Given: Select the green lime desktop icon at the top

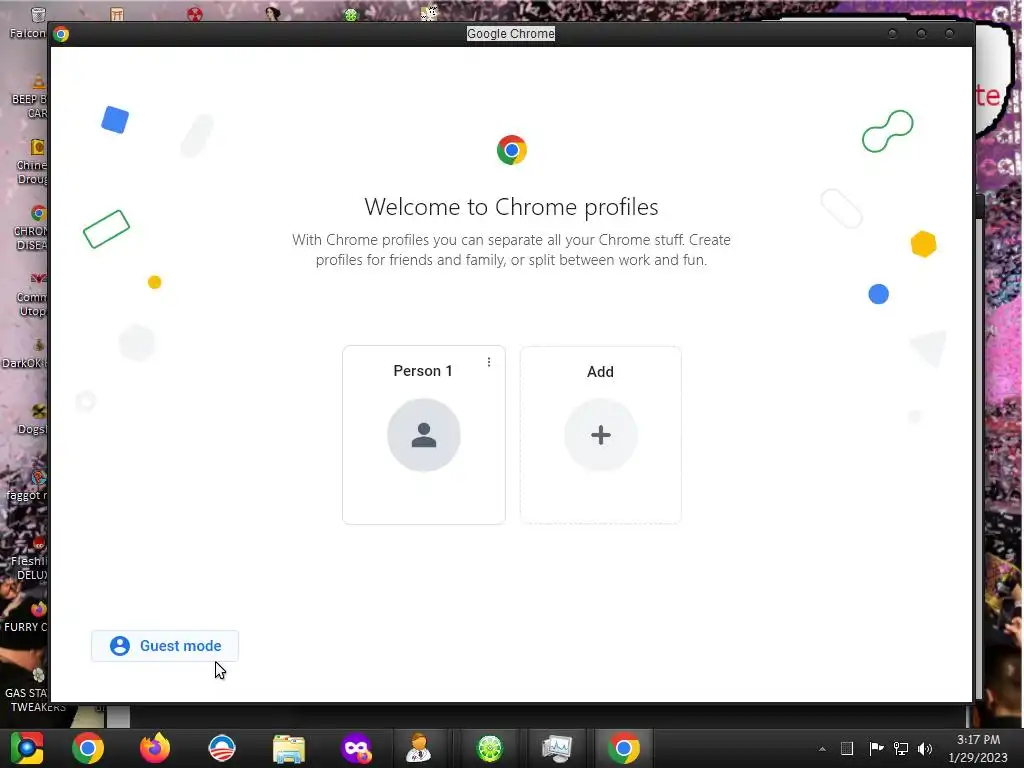Looking at the screenshot, I should click(351, 14).
